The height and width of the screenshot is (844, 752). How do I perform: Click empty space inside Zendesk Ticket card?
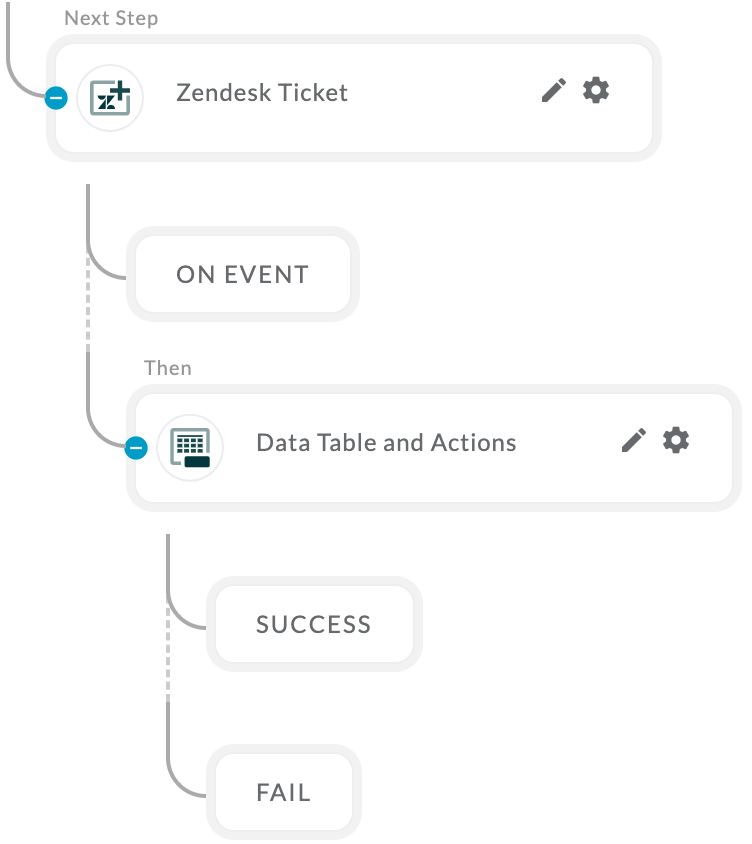tap(441, 129)
